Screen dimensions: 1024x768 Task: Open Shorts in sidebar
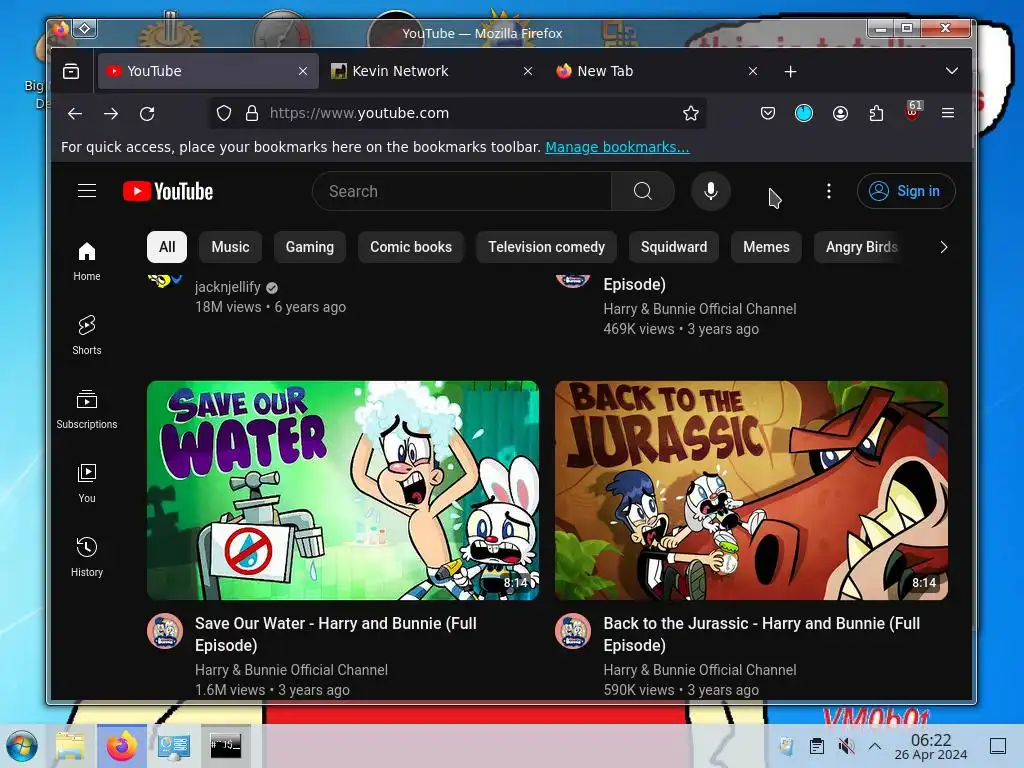(x=87, y=335)
